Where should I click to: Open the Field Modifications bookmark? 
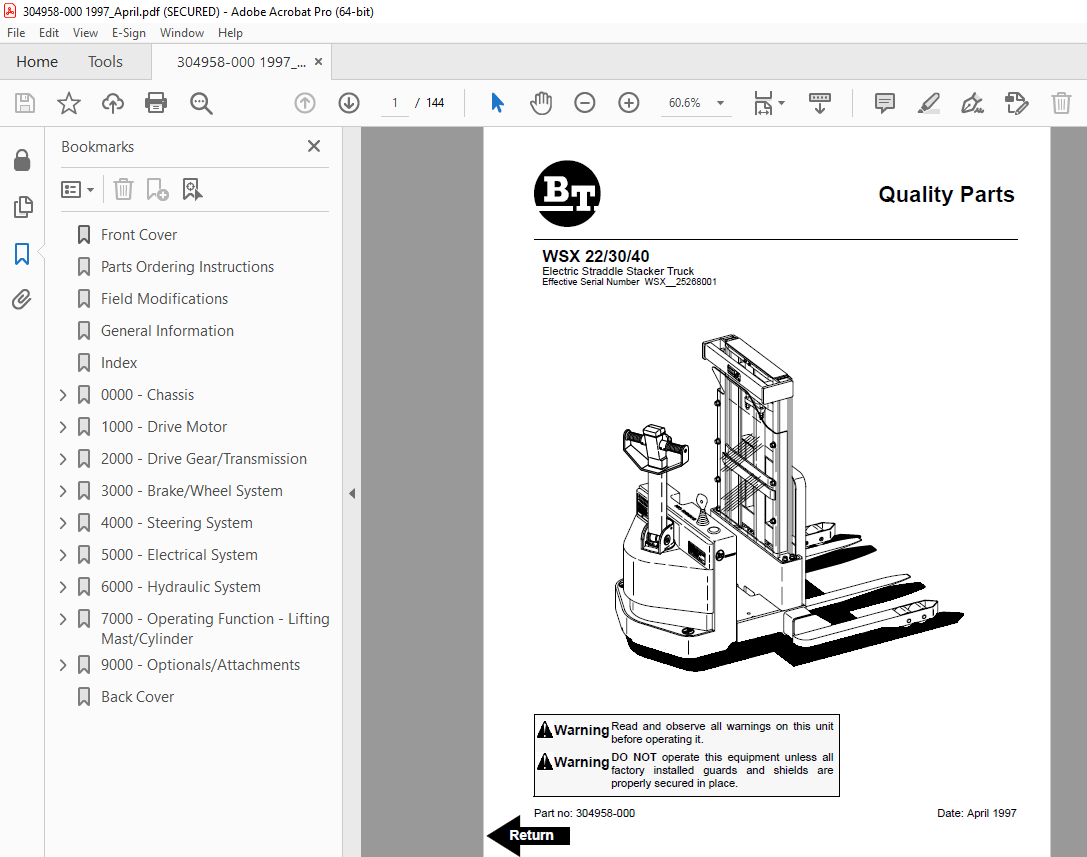point(164,299)
